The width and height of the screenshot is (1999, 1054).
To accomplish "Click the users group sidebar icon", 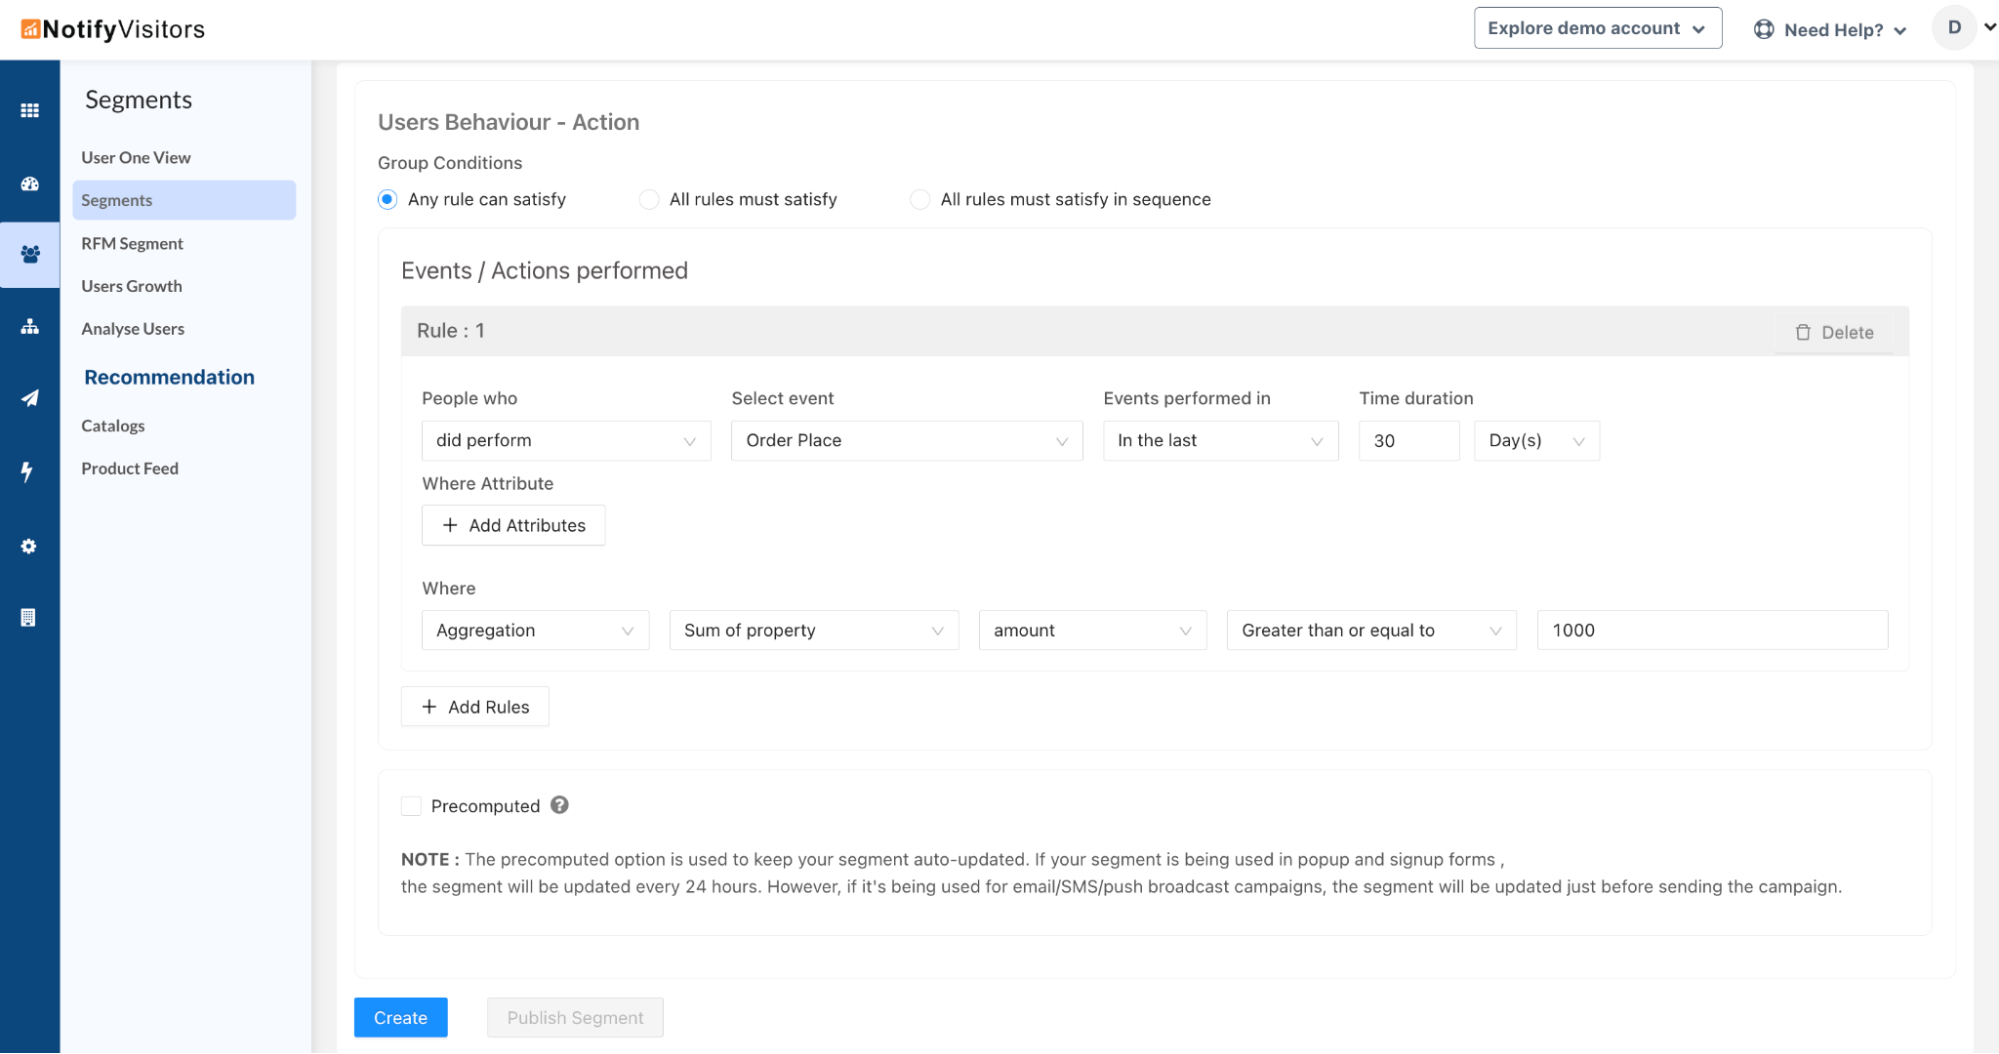I will [x=30, y=255].
